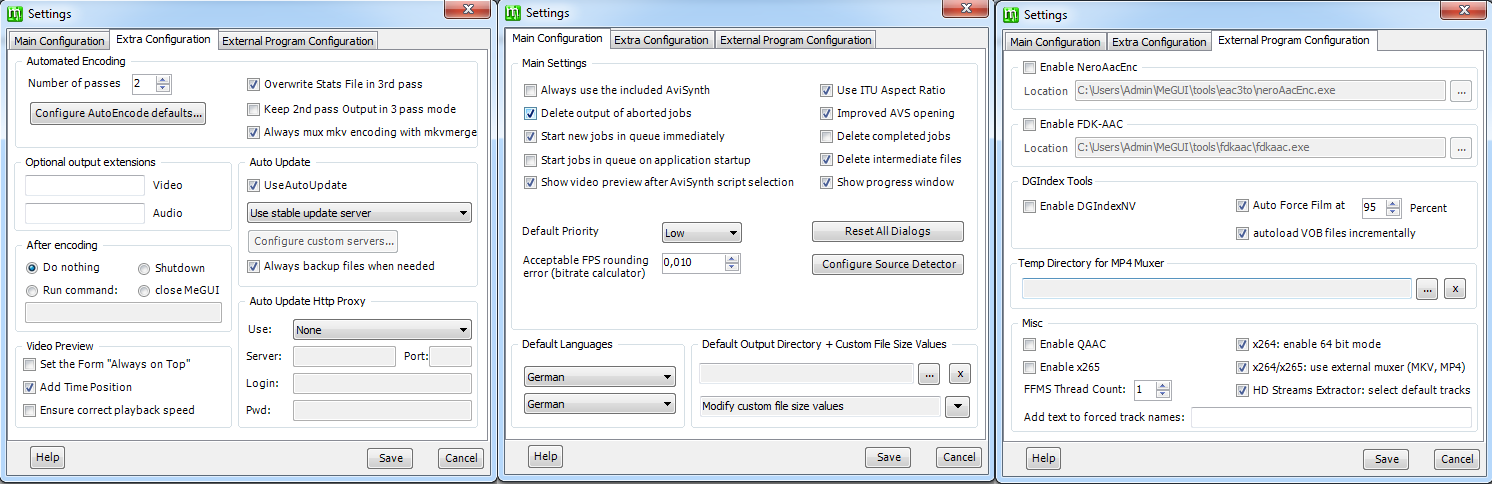
Task: Expand the Use stable update server dropdown
Action: [358, 213]
